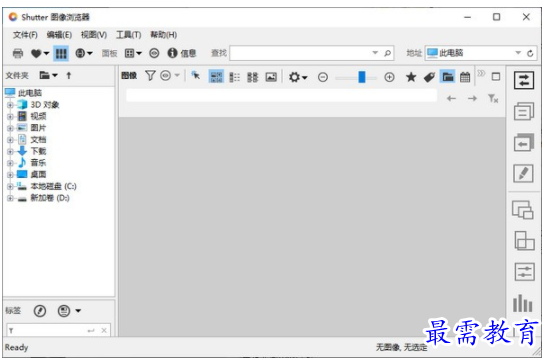The height and width of the screenshot is (364, 547).
Task: Toggle the highlighted folder view button
Action: pos(448,76)
